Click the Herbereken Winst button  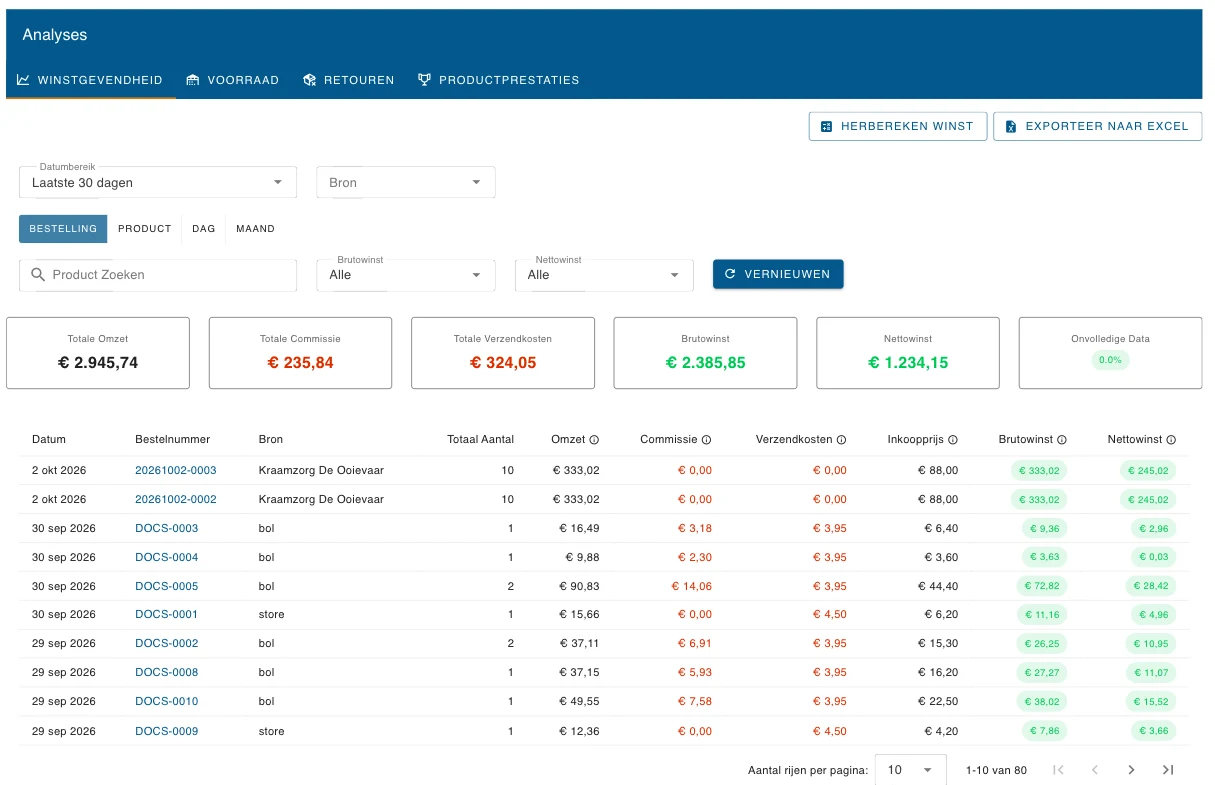[x=898, y=126]
